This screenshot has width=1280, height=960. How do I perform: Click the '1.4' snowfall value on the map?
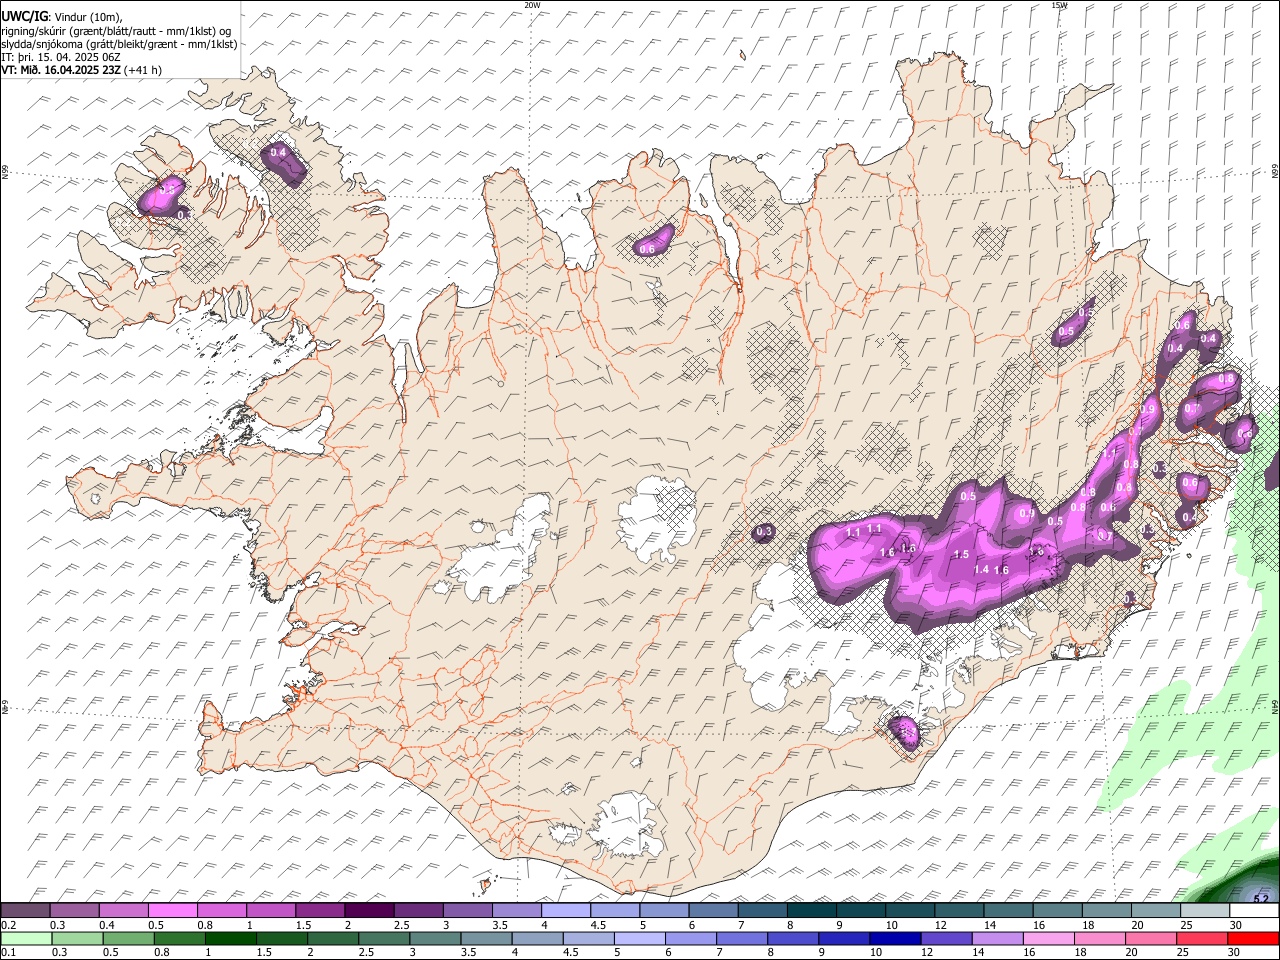tap(981, 569)
